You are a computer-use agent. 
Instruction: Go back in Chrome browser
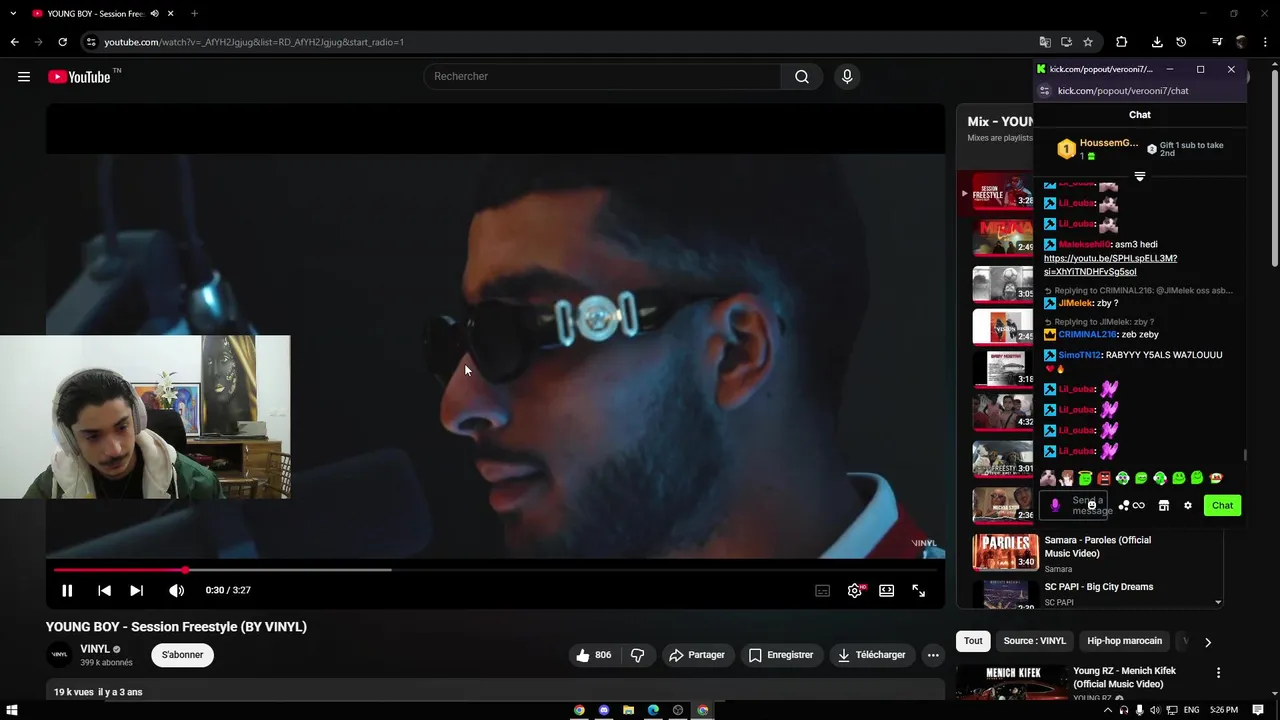14,42
